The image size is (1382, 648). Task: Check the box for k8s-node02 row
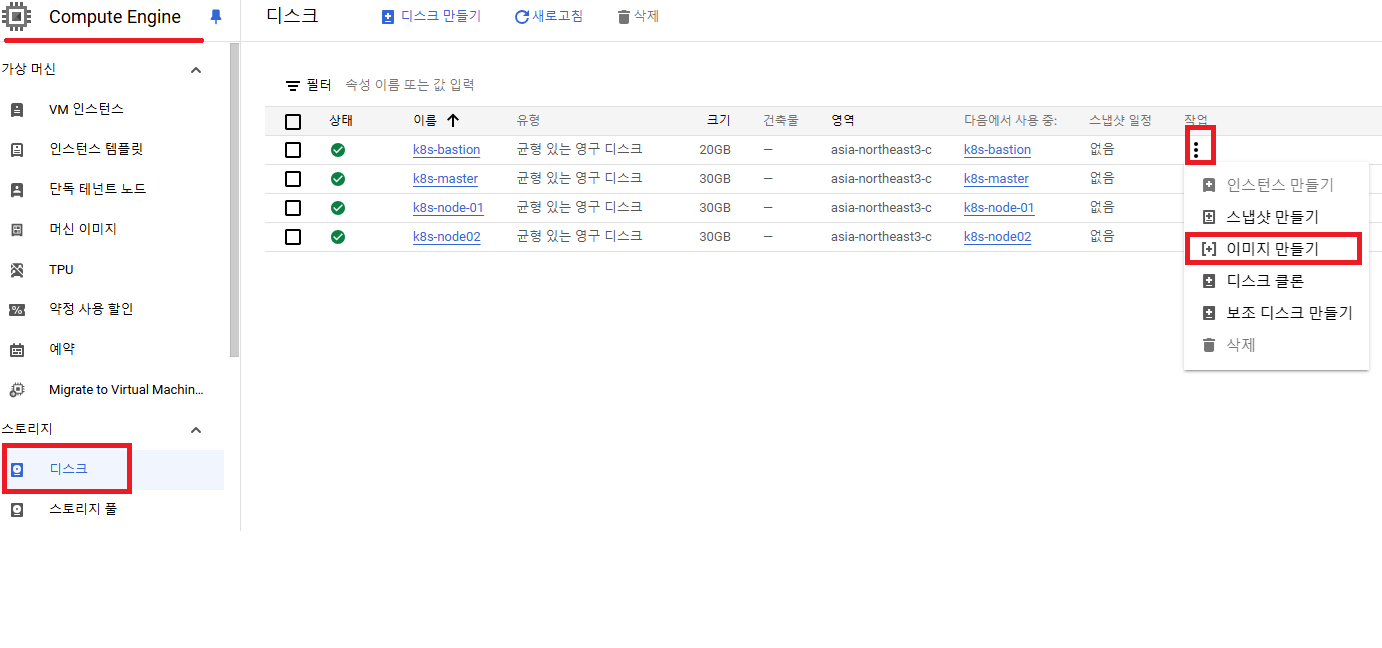pyautogui.click(x=293, y=237)
